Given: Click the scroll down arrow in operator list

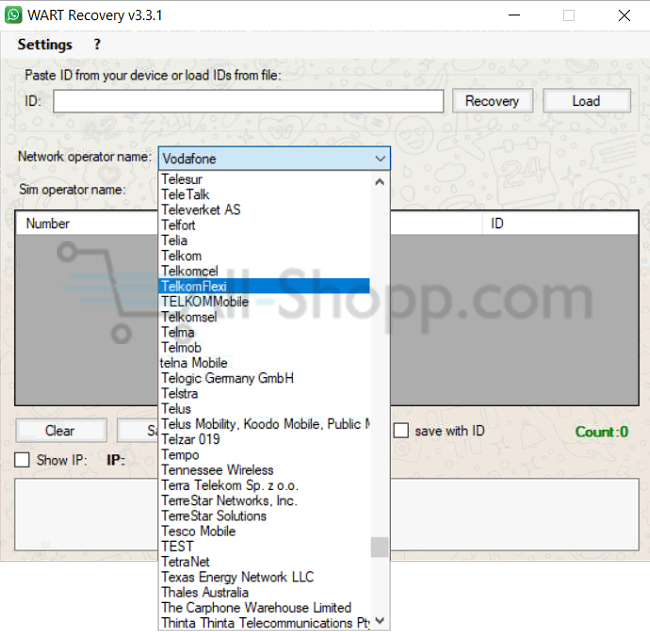Looking at the screenshot, I should pos(379,621).
